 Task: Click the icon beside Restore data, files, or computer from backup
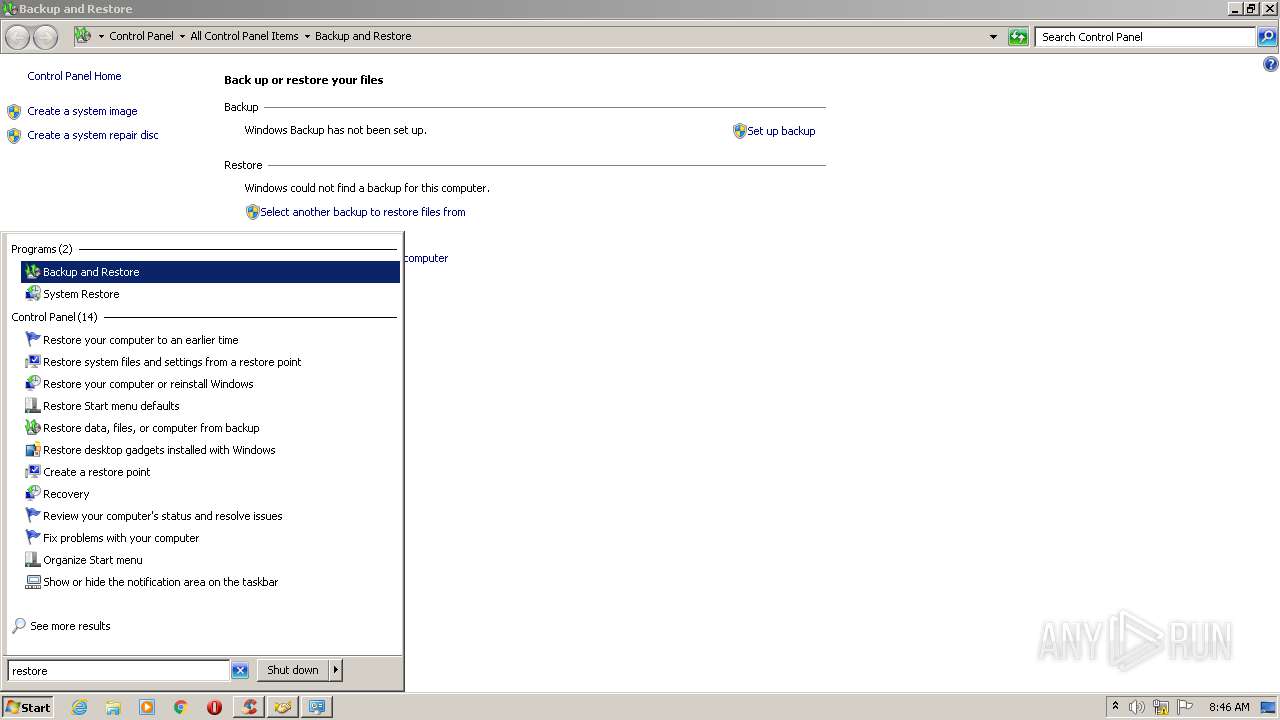[33, 428]
